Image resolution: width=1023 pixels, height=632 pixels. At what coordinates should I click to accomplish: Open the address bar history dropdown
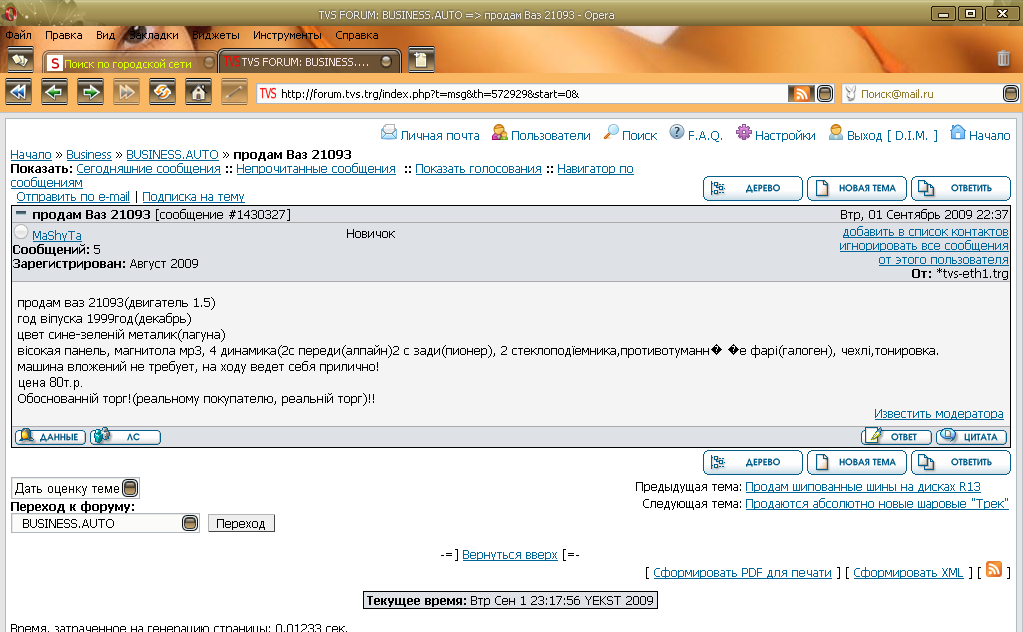click(825, 94)
